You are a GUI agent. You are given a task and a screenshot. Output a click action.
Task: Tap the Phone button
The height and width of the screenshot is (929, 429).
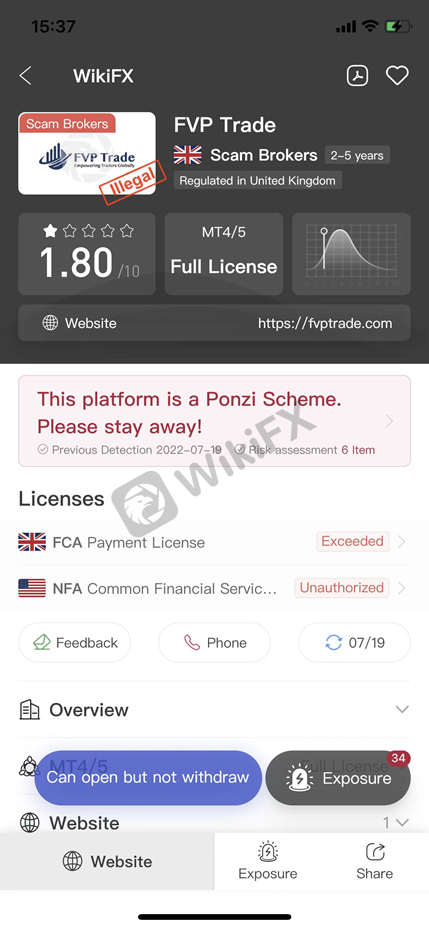pos(214,642)
